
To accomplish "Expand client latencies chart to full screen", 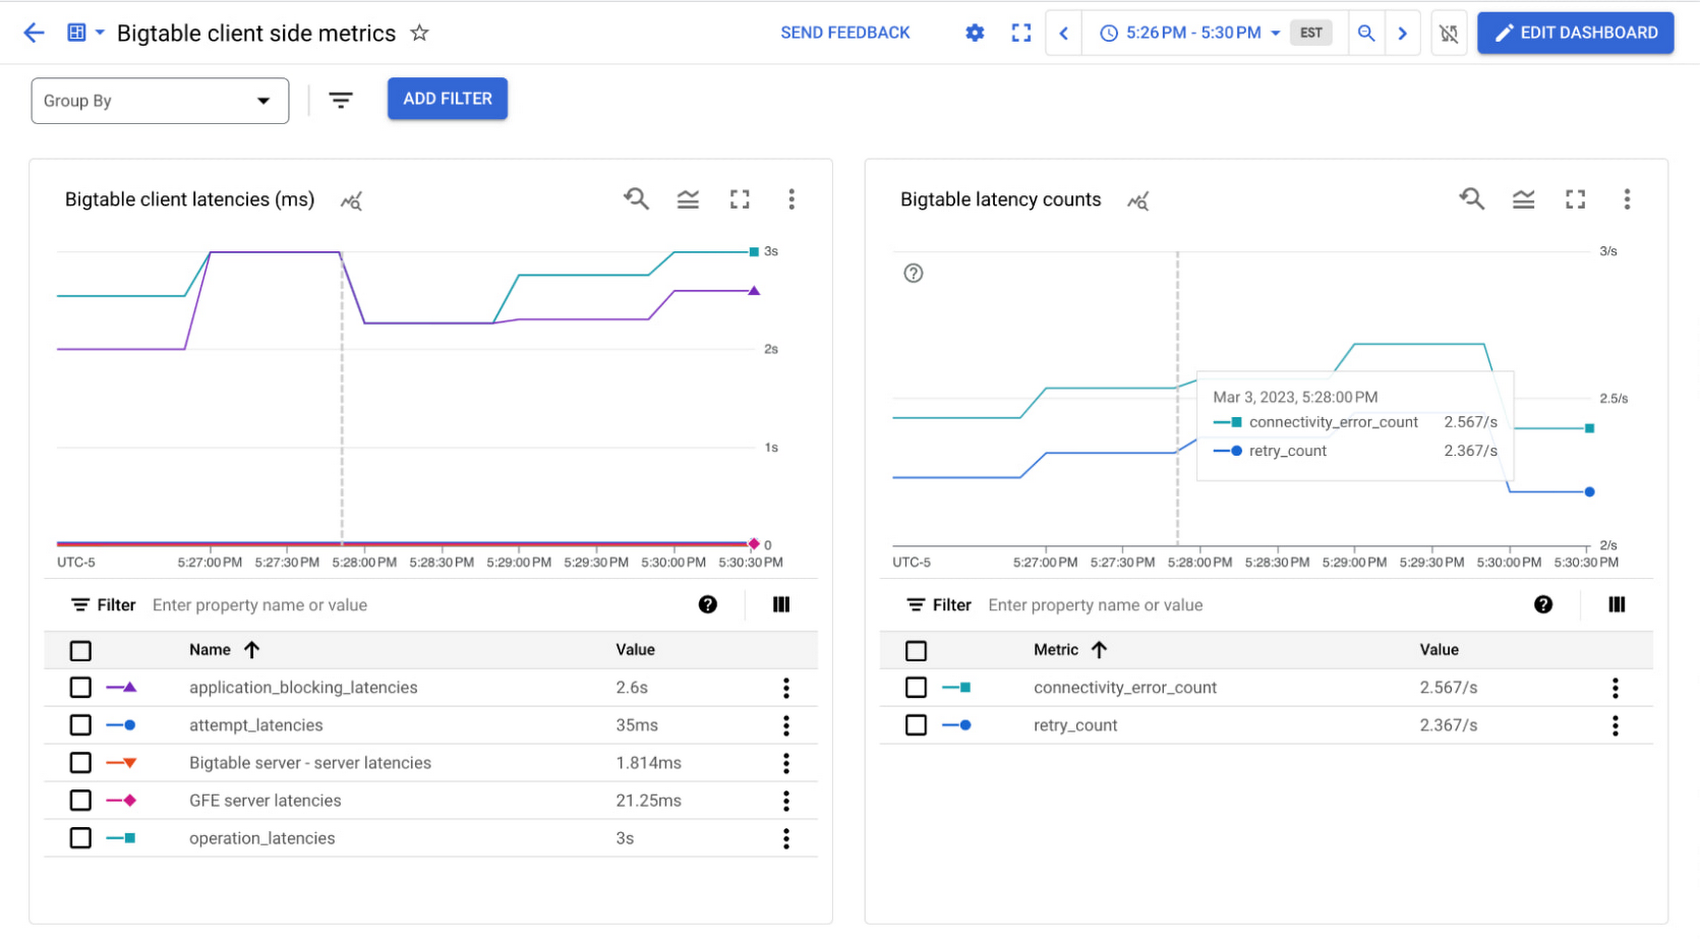I will [740, 200].
